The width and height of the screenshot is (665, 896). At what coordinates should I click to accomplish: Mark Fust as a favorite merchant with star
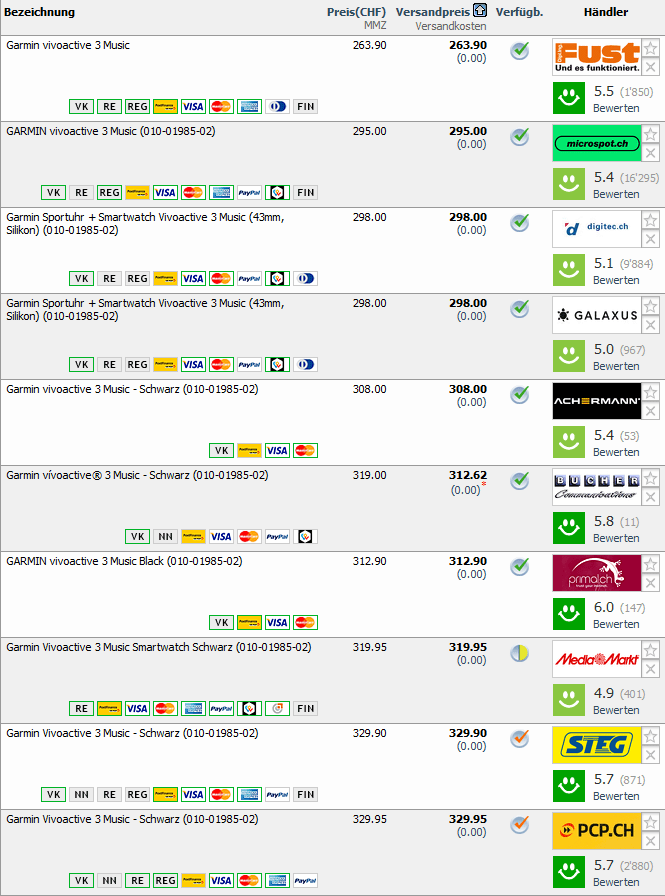pos(651,49)
